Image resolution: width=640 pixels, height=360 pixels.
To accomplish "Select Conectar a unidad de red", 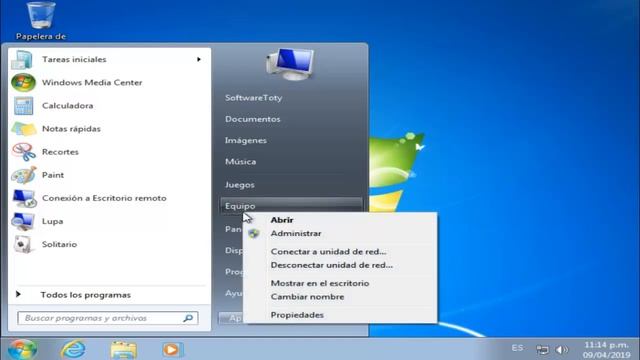I will coord(329,251).
